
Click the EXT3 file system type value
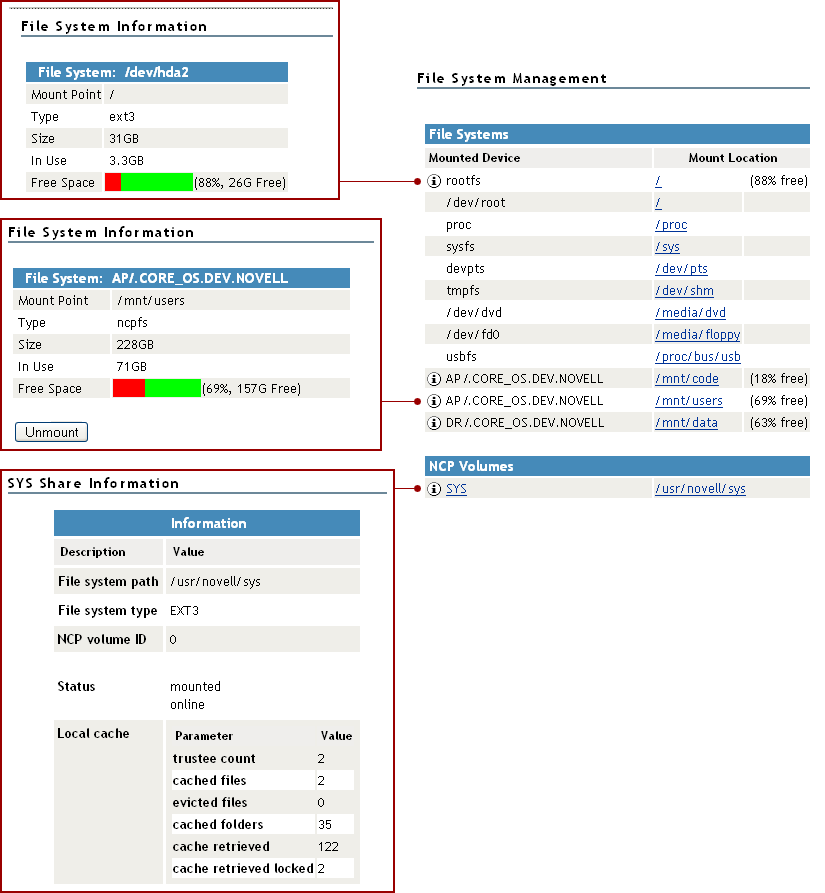(x=184, y=611)
